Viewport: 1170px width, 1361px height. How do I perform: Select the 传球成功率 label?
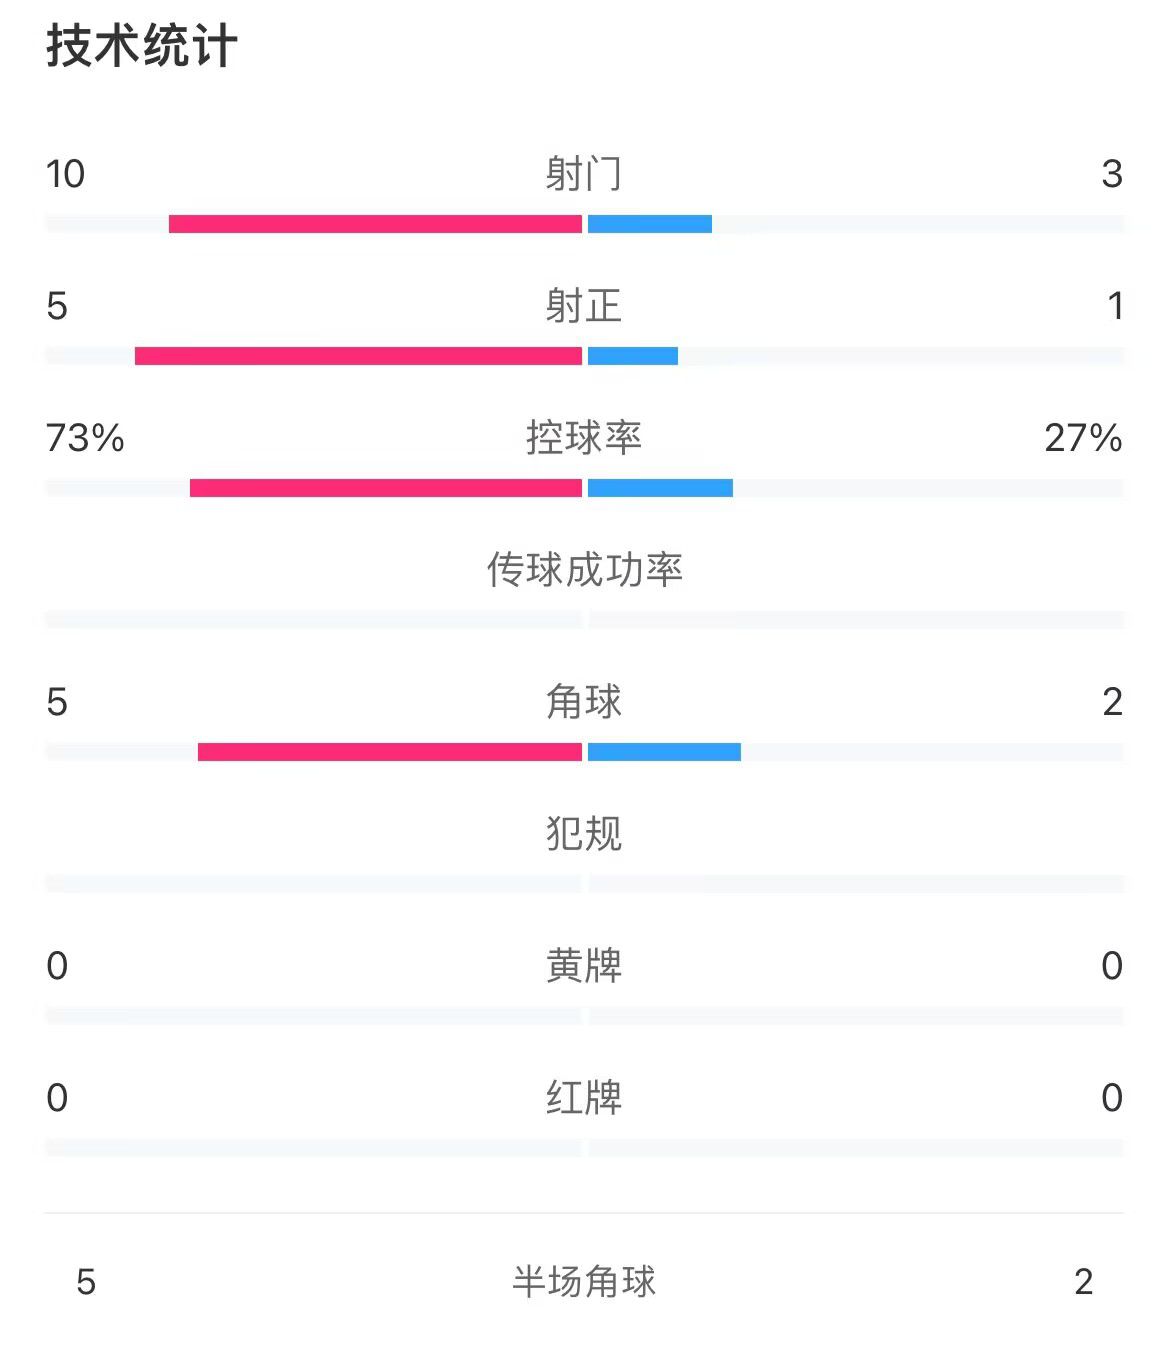click(x=584, y=570)
